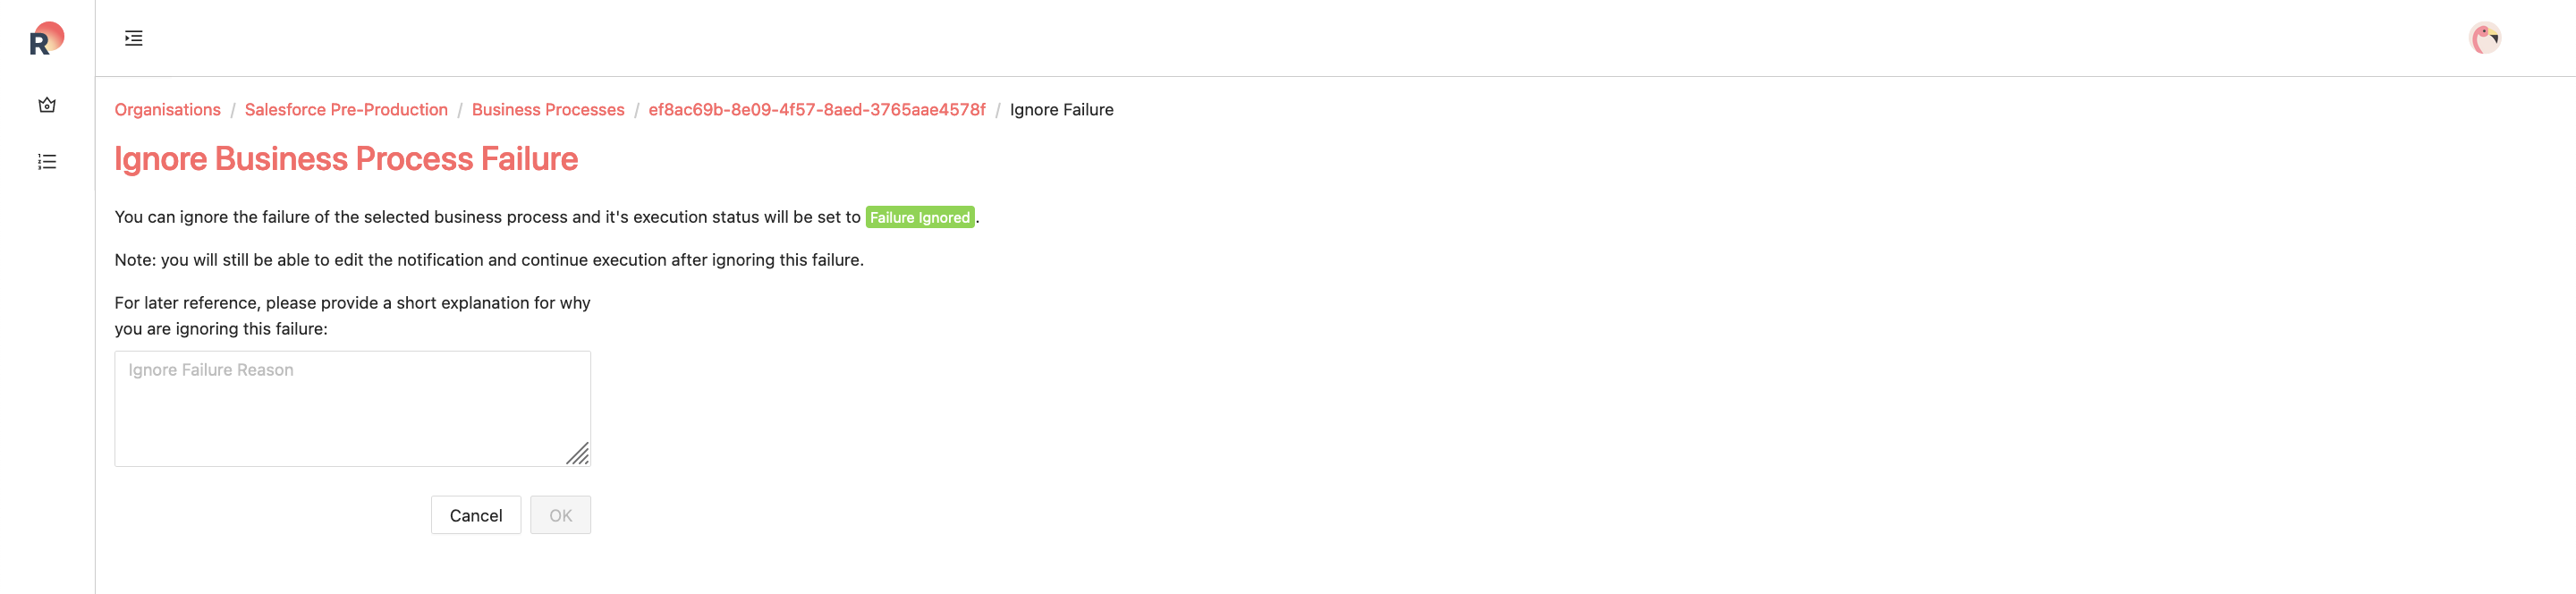
Task: Open the flamingo user avatar menu
Action: [x=2484, y=38]
